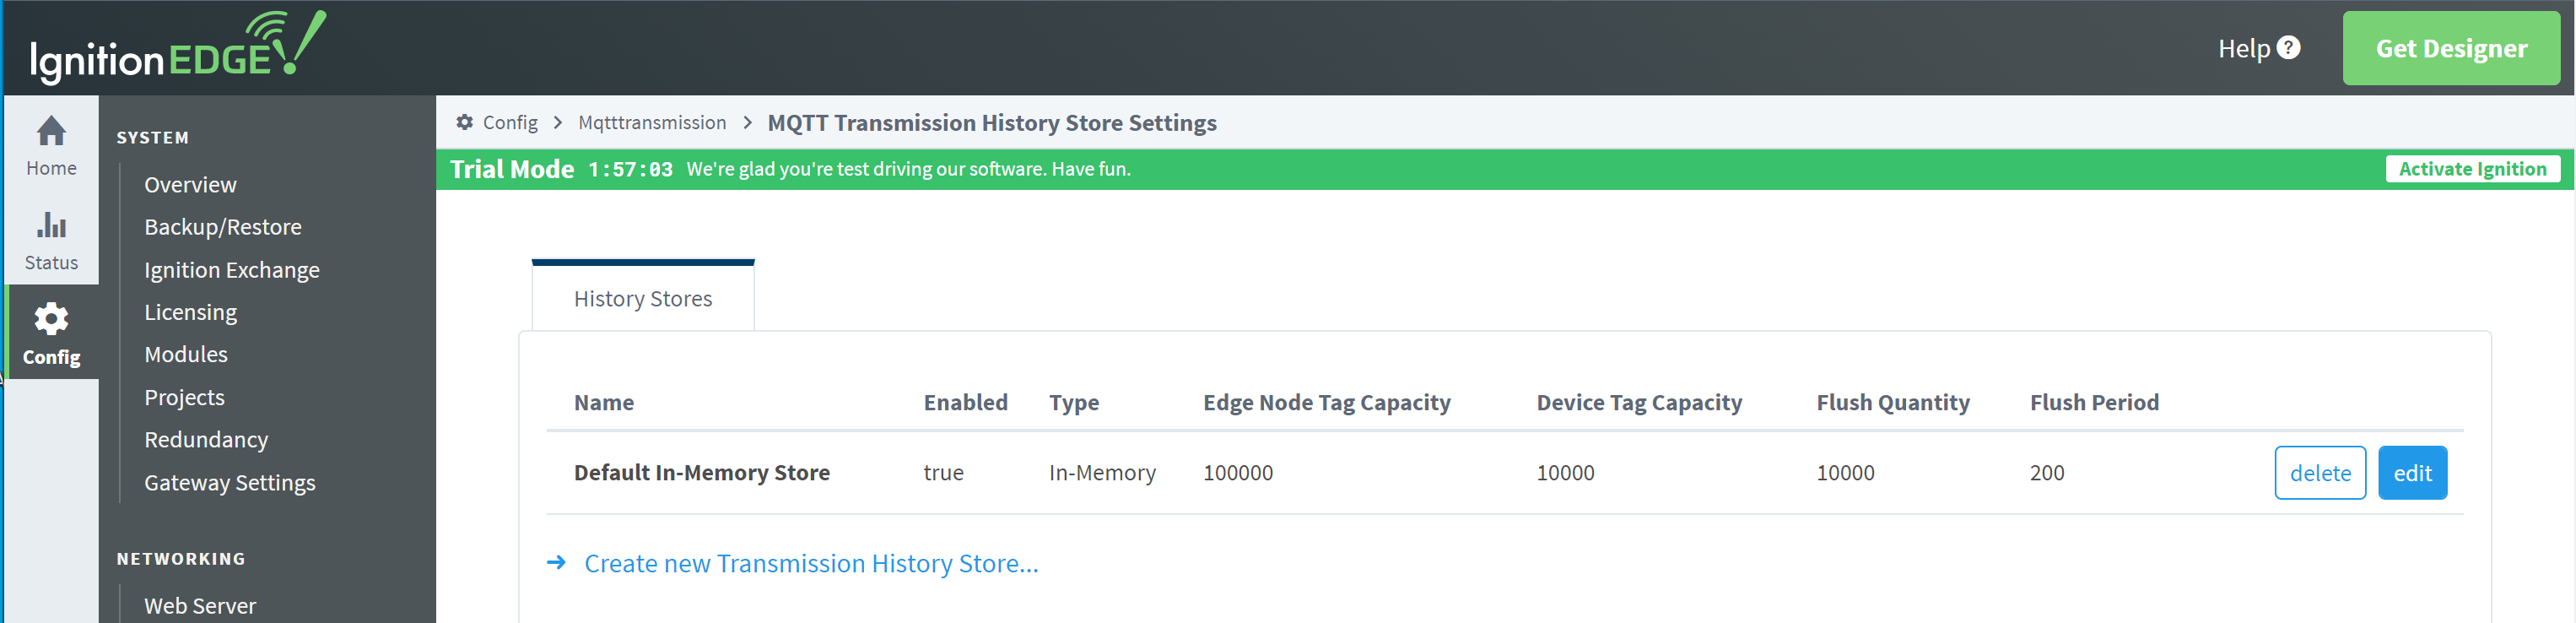Viewport: 2576px width, 623px height.
Task: Open the Status bar-chart icon
Action: tap(51, 224)
